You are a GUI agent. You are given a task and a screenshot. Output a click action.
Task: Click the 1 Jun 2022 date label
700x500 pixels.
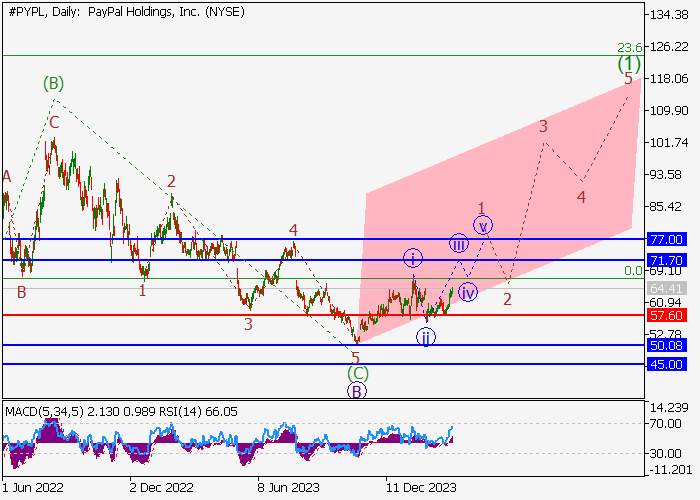33,487
